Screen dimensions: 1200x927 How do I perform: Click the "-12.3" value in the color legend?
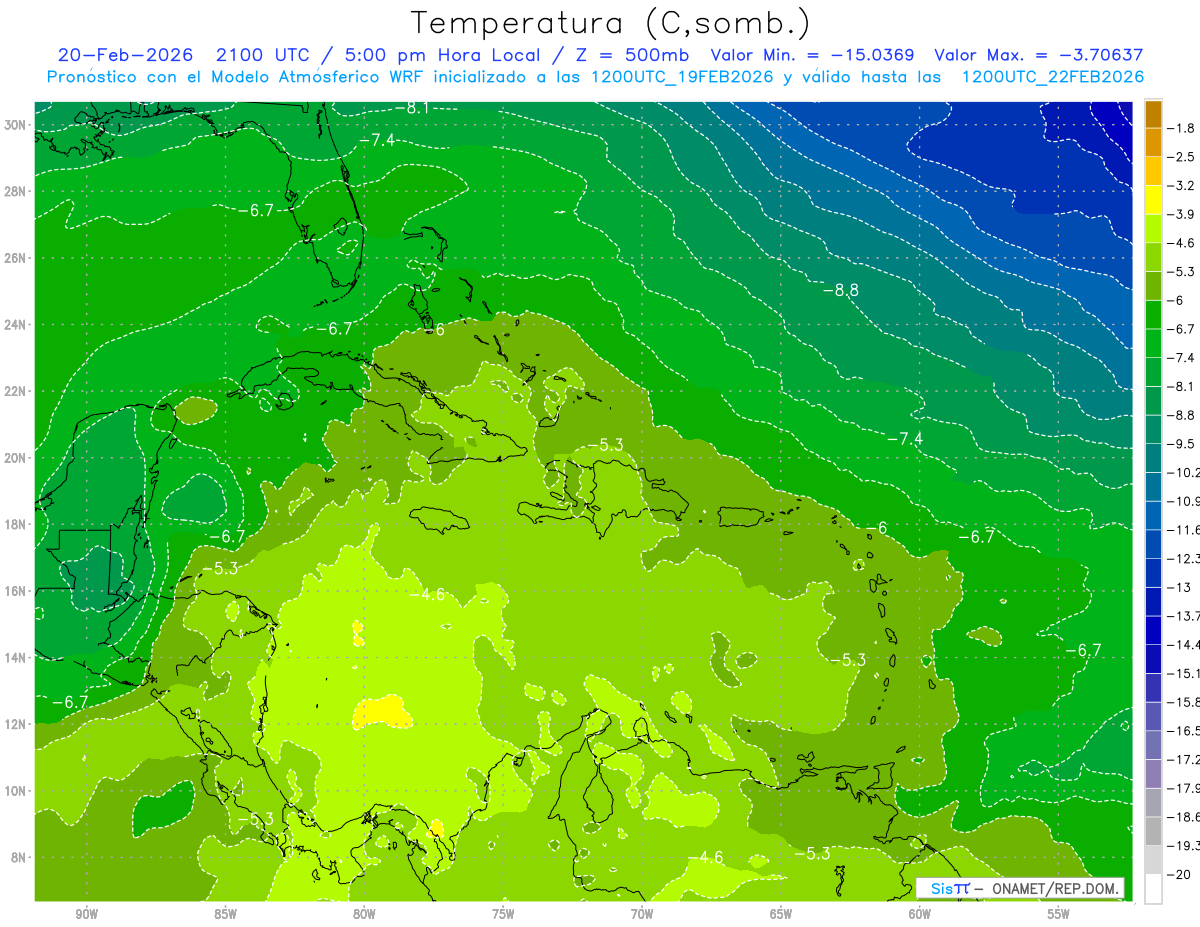pyautogui.click(x=1184, y=558)
